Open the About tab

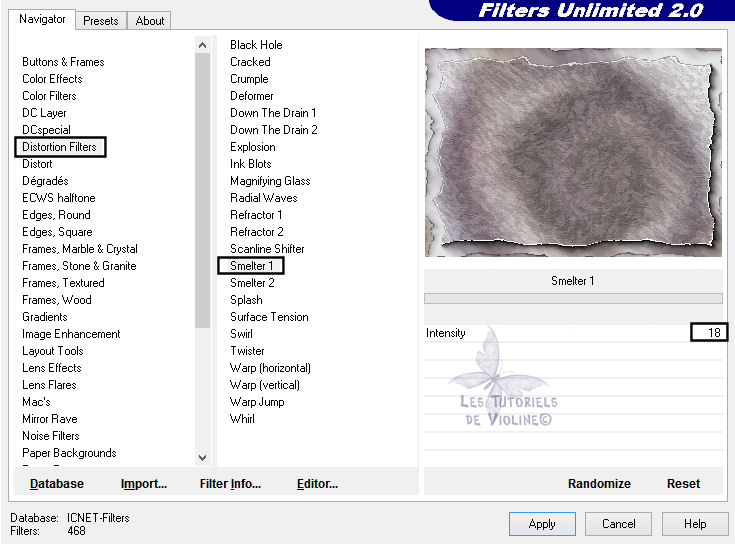(x=150, y=20)
